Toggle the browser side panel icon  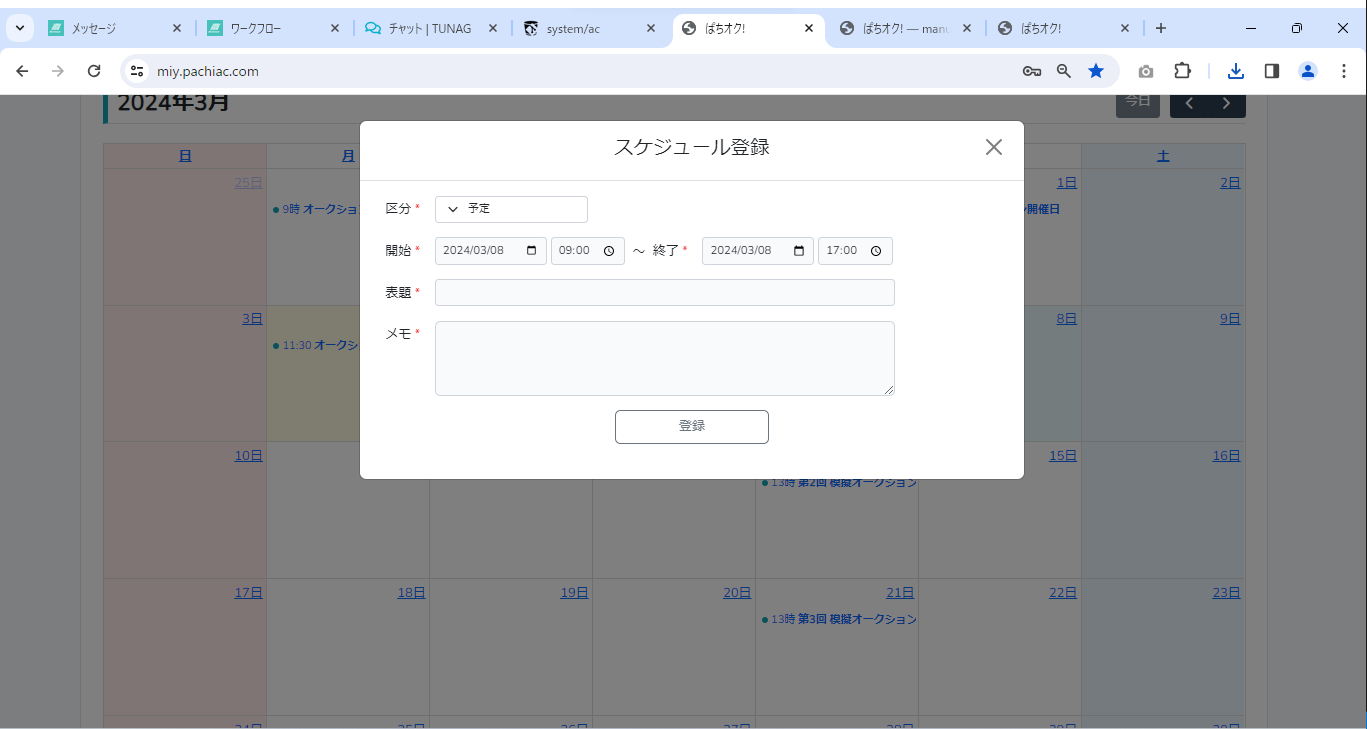(x=1272, y=71)
